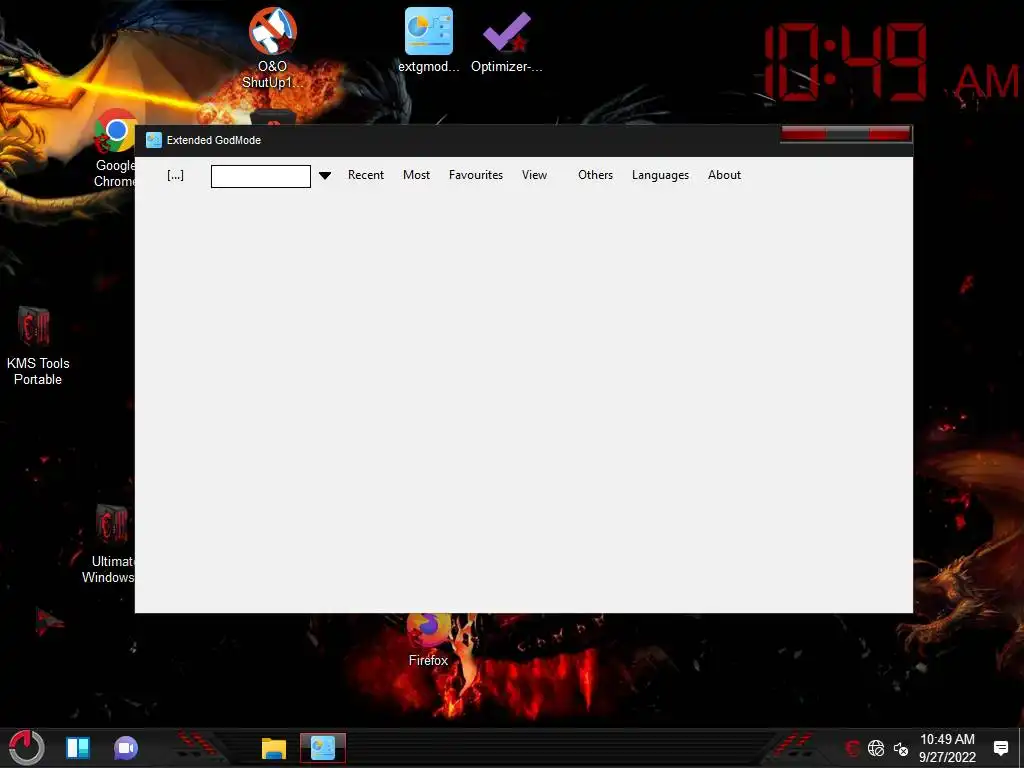
Task: Expand the search box dropdown arrow
Action: [x=325, y=176]
